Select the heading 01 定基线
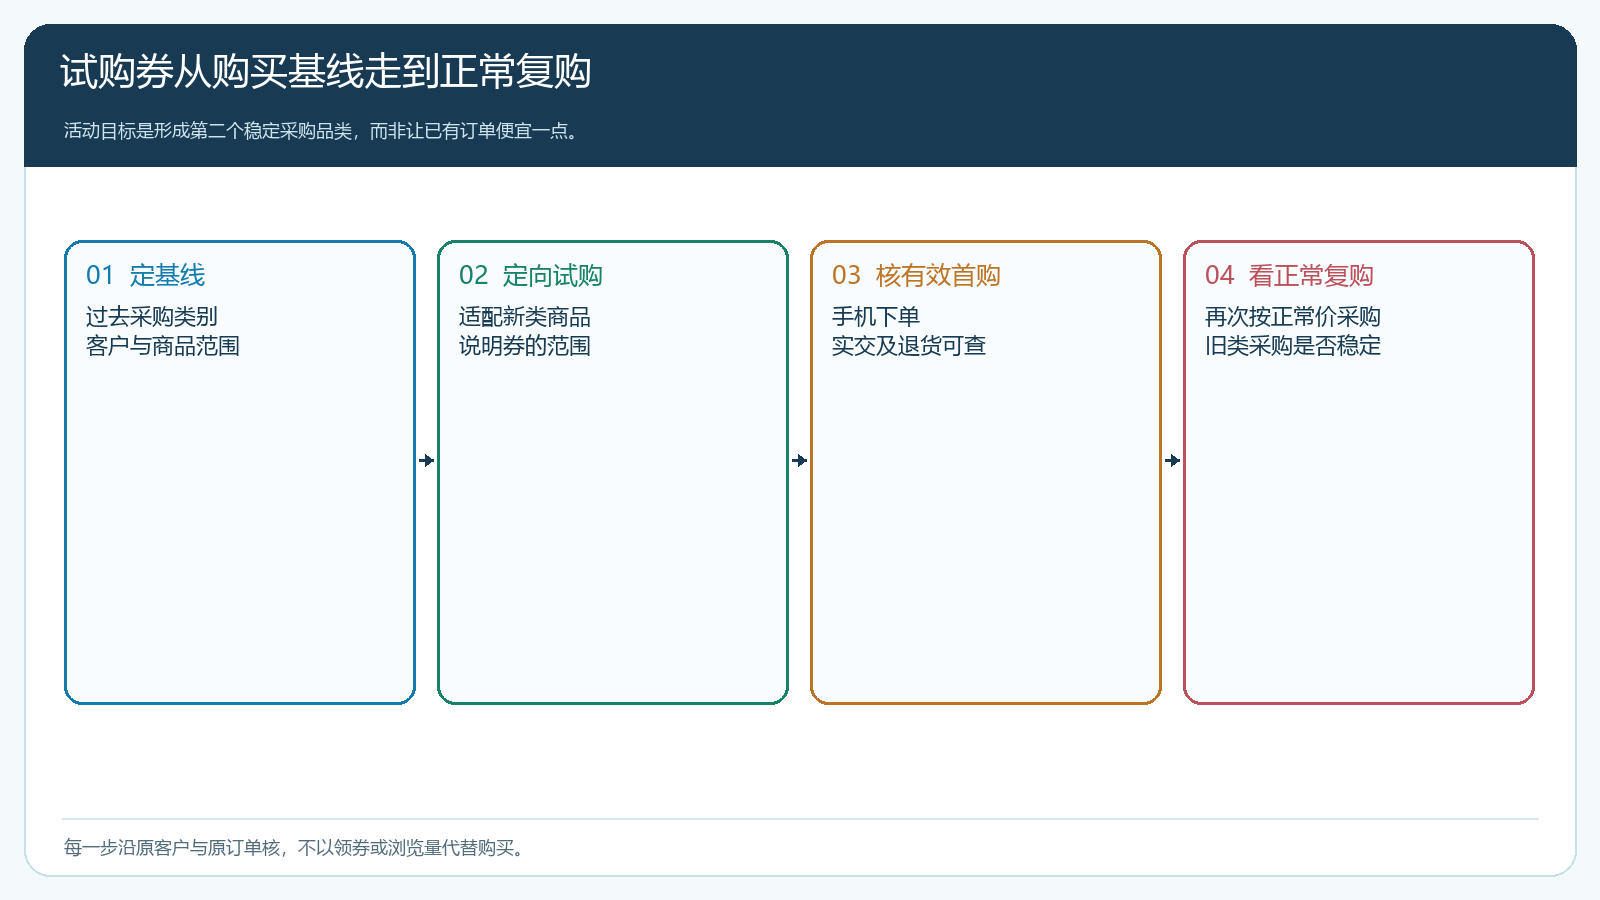The height and width of the screenshot is (900, 1600). [x=146, y=275]
